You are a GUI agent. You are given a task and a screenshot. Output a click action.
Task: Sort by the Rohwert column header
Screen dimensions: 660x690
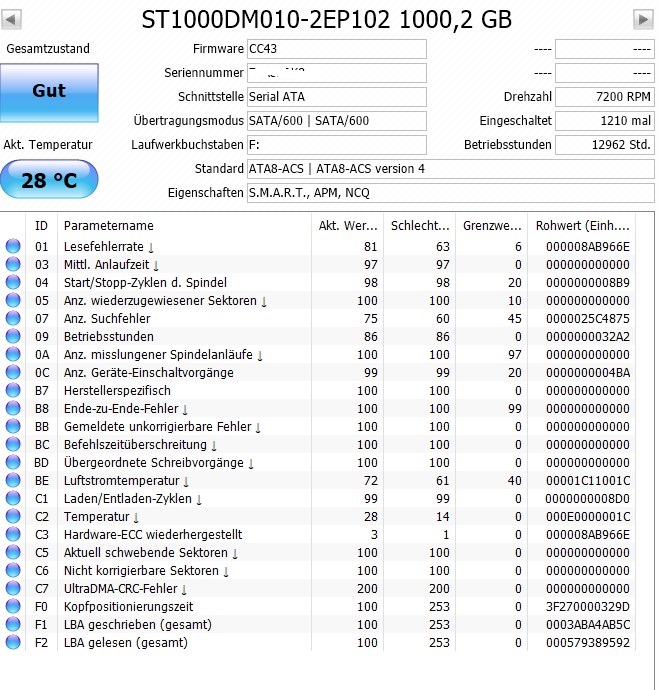point(582,226)
